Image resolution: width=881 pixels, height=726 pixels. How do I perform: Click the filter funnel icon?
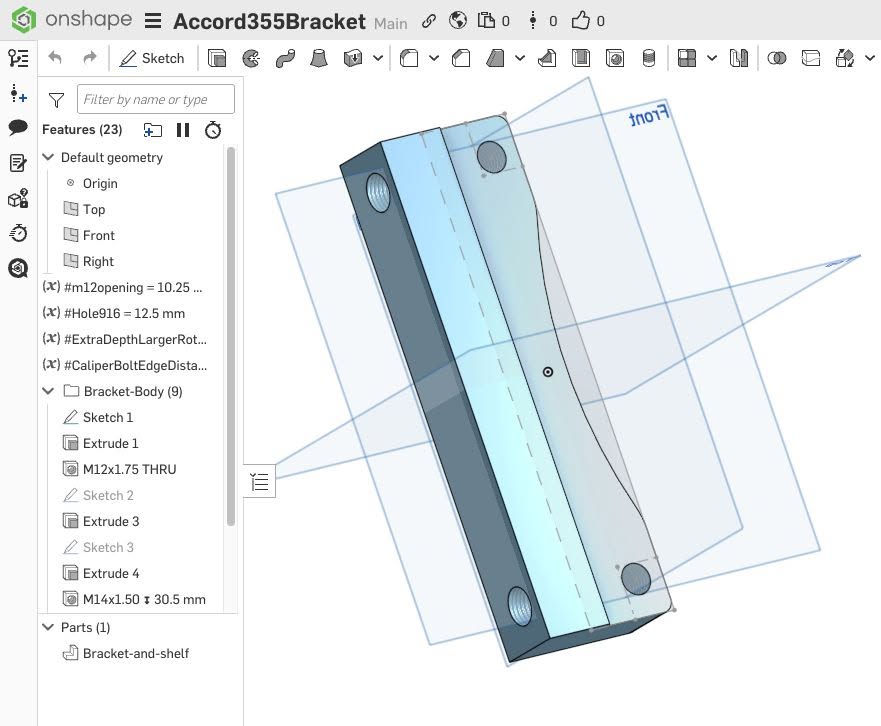point(56,100)
